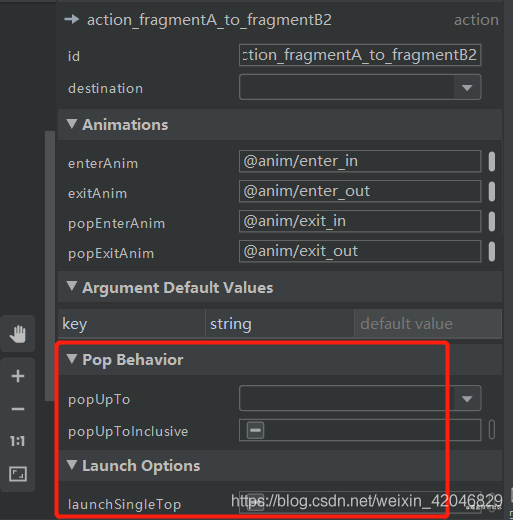Open the resource picker for exitAnim

[x=492, y=192]
